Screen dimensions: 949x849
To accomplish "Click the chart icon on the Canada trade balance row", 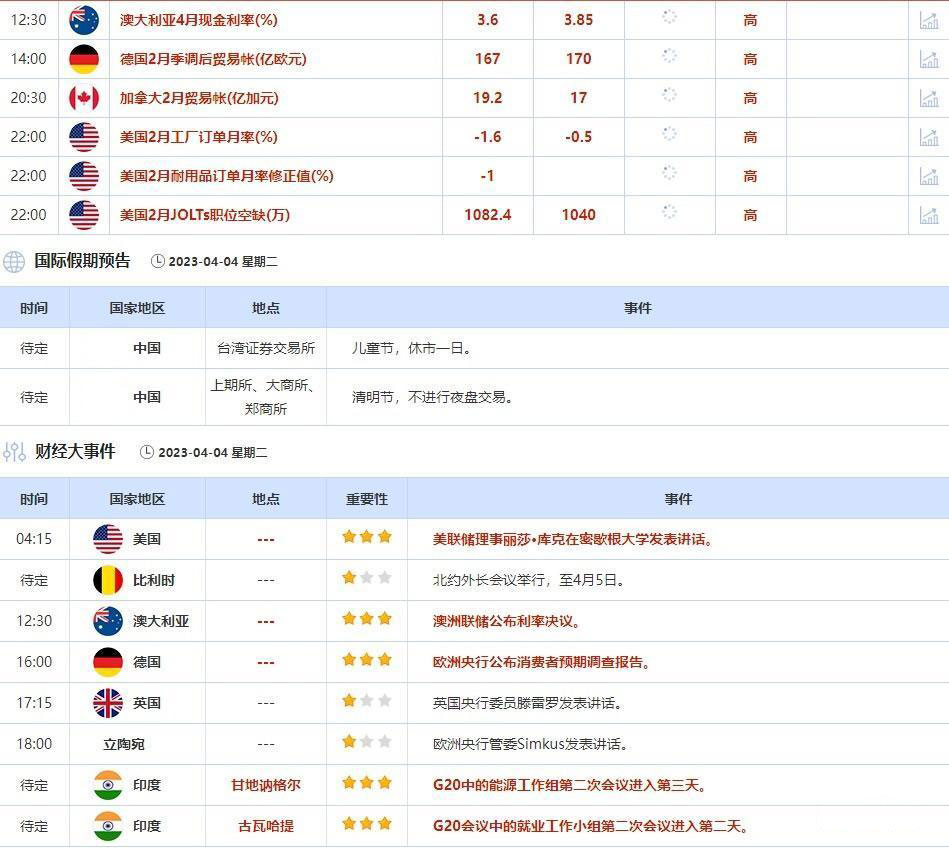I will click(x=930, y=97).
